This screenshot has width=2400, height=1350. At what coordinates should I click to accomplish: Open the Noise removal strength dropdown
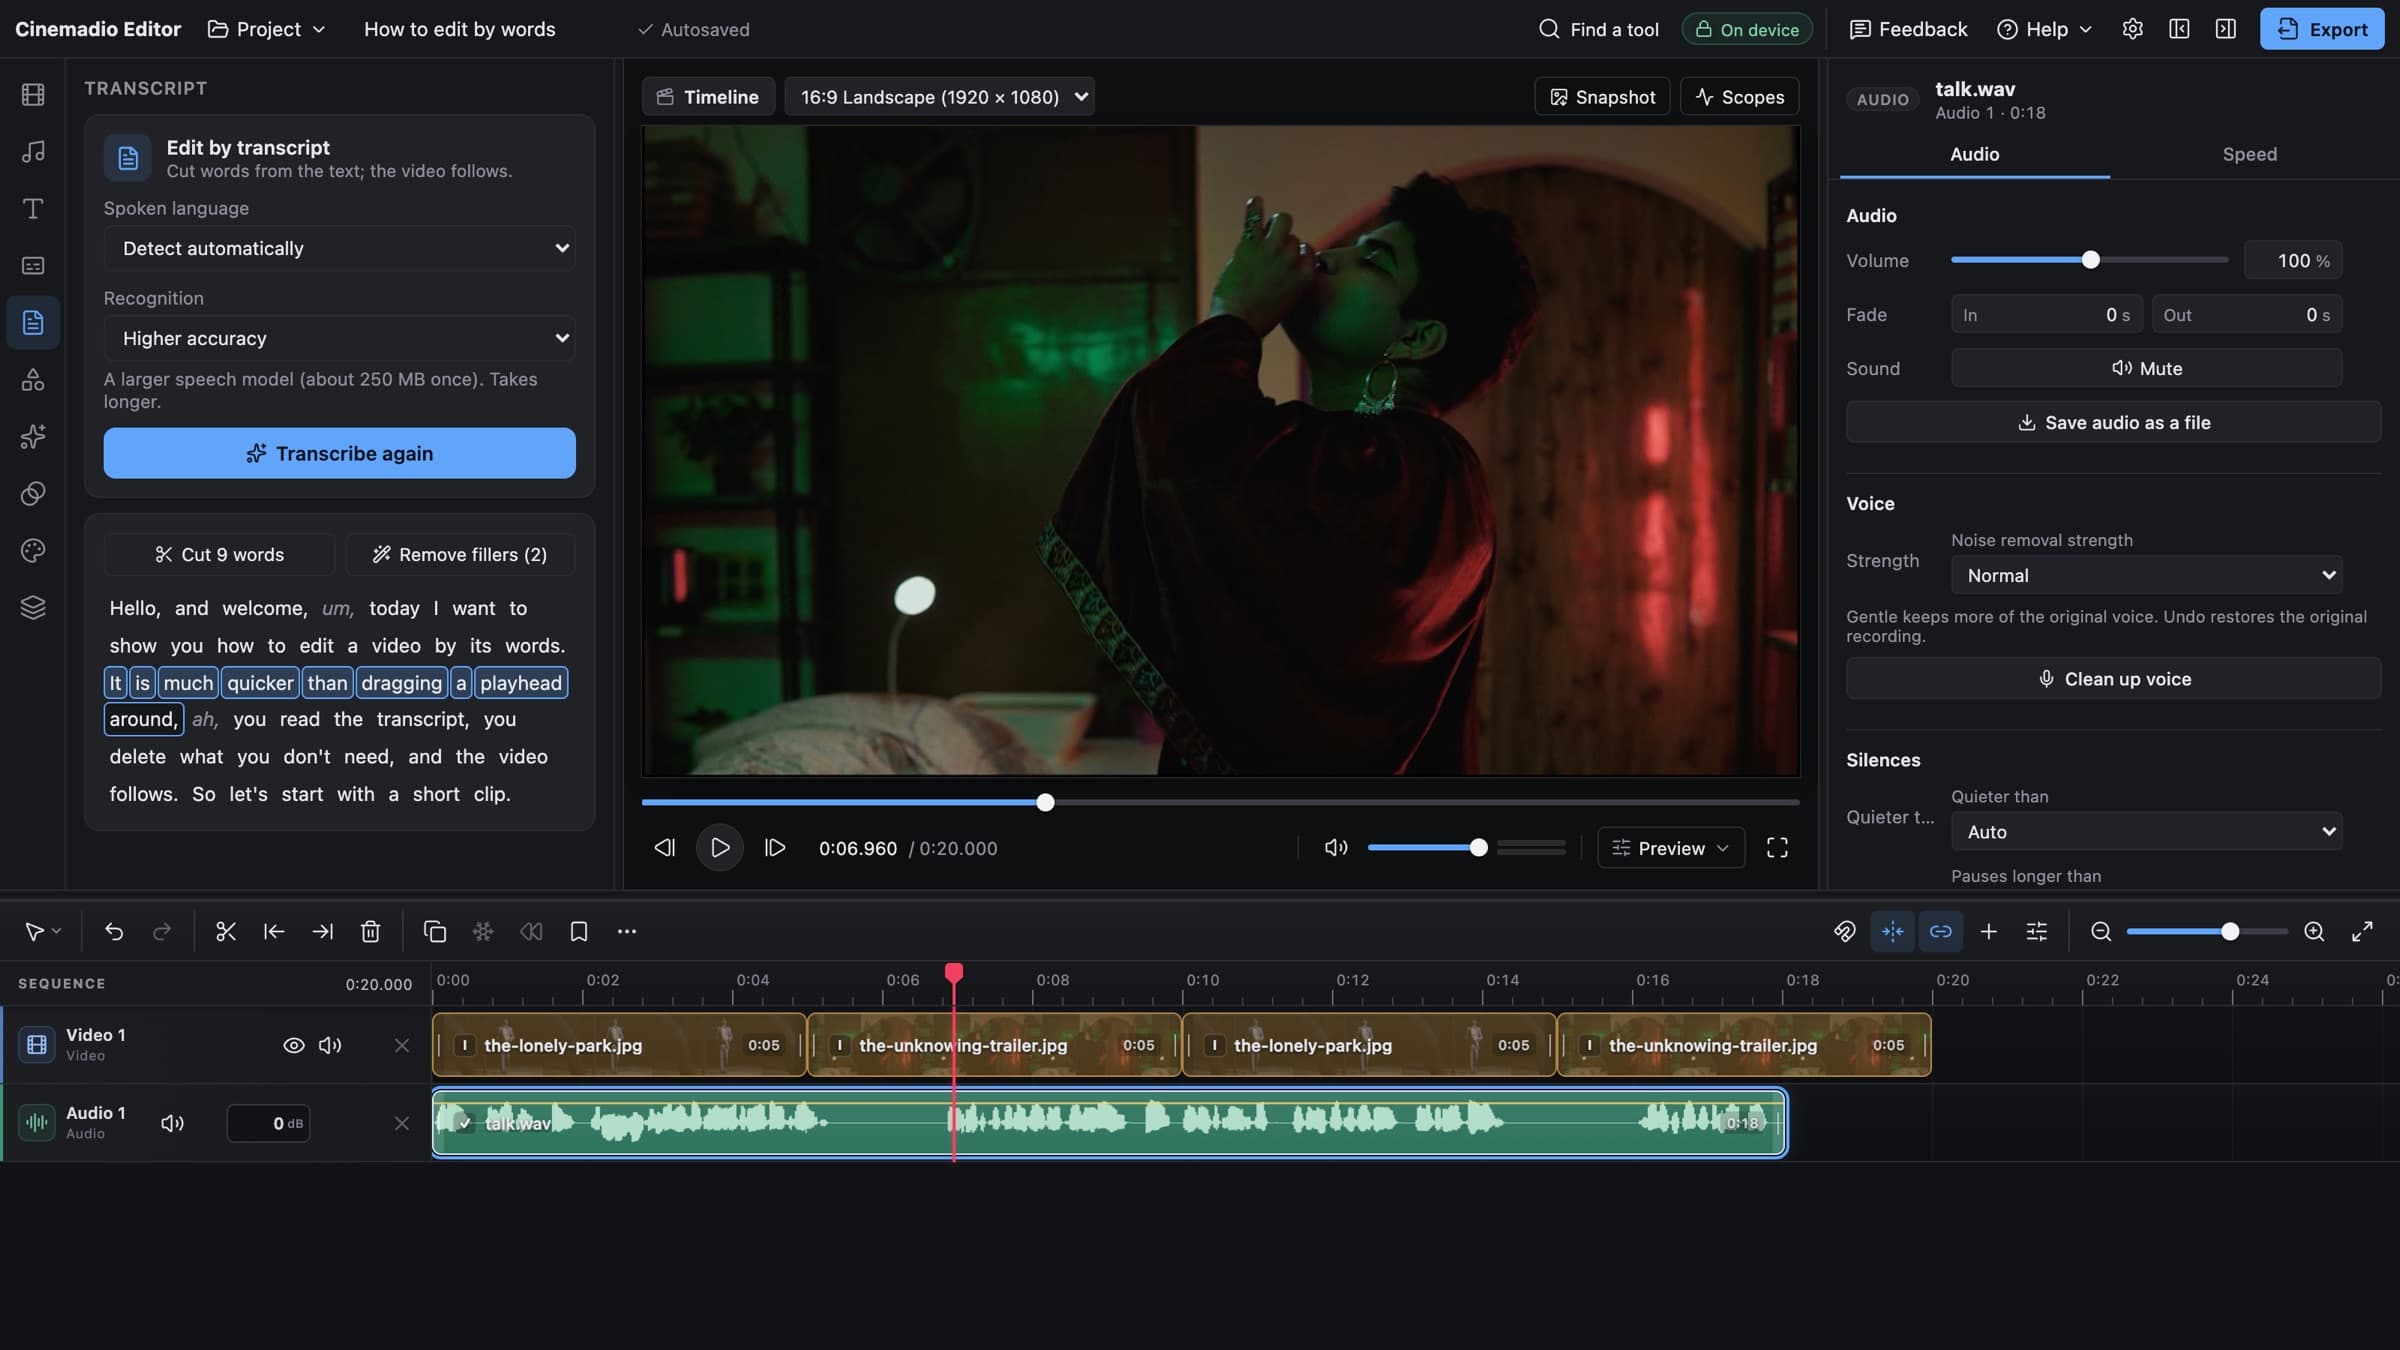pos(2146,575)
